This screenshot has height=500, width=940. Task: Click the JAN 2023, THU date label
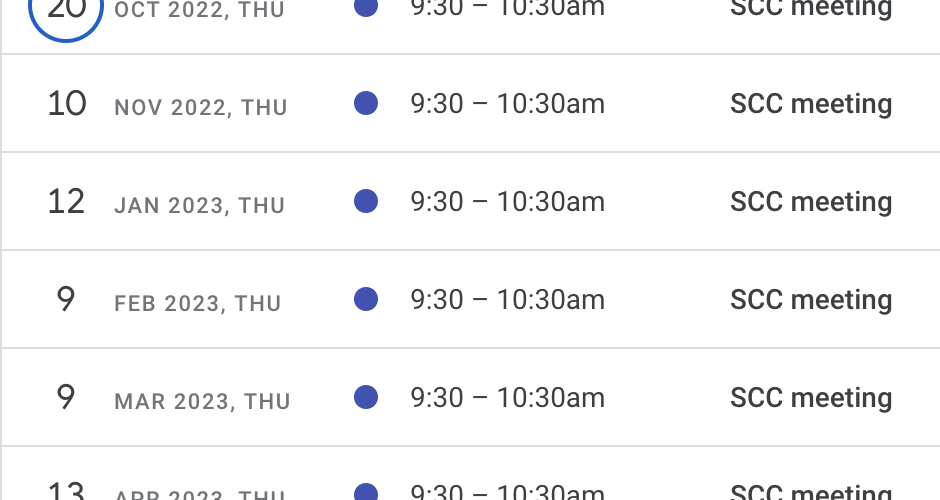click(200, 205)
